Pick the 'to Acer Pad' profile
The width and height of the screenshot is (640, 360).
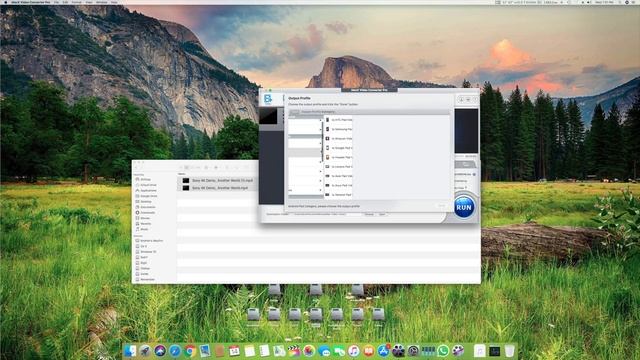click(x=339, y=176)
